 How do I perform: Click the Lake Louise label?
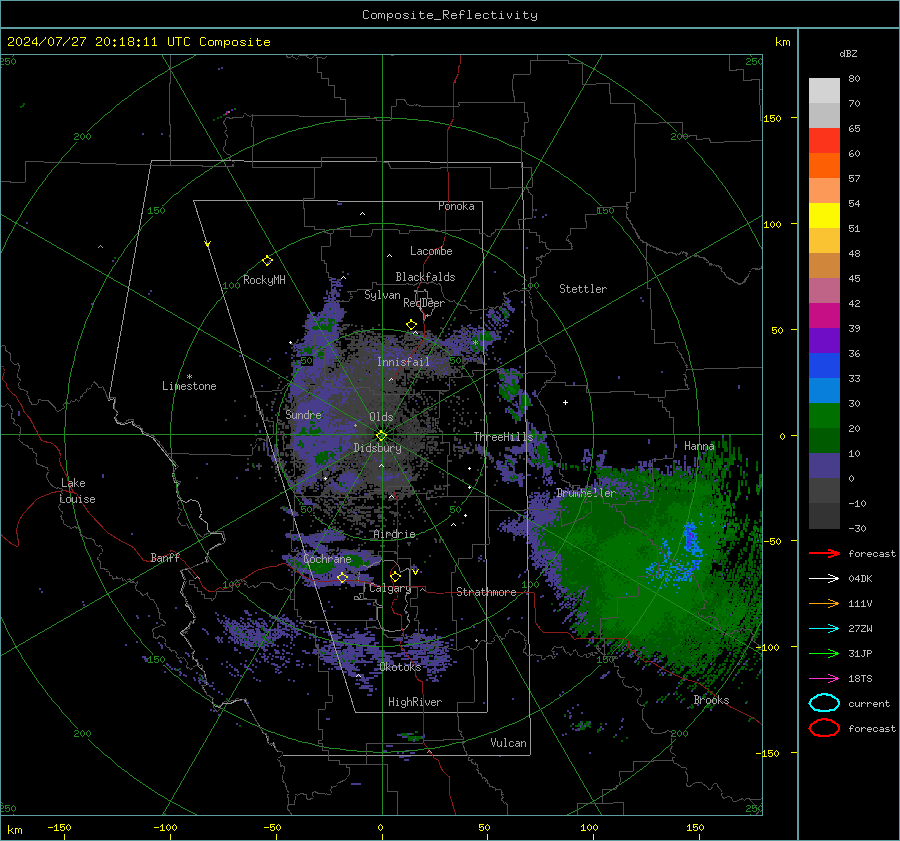(77, 491)
